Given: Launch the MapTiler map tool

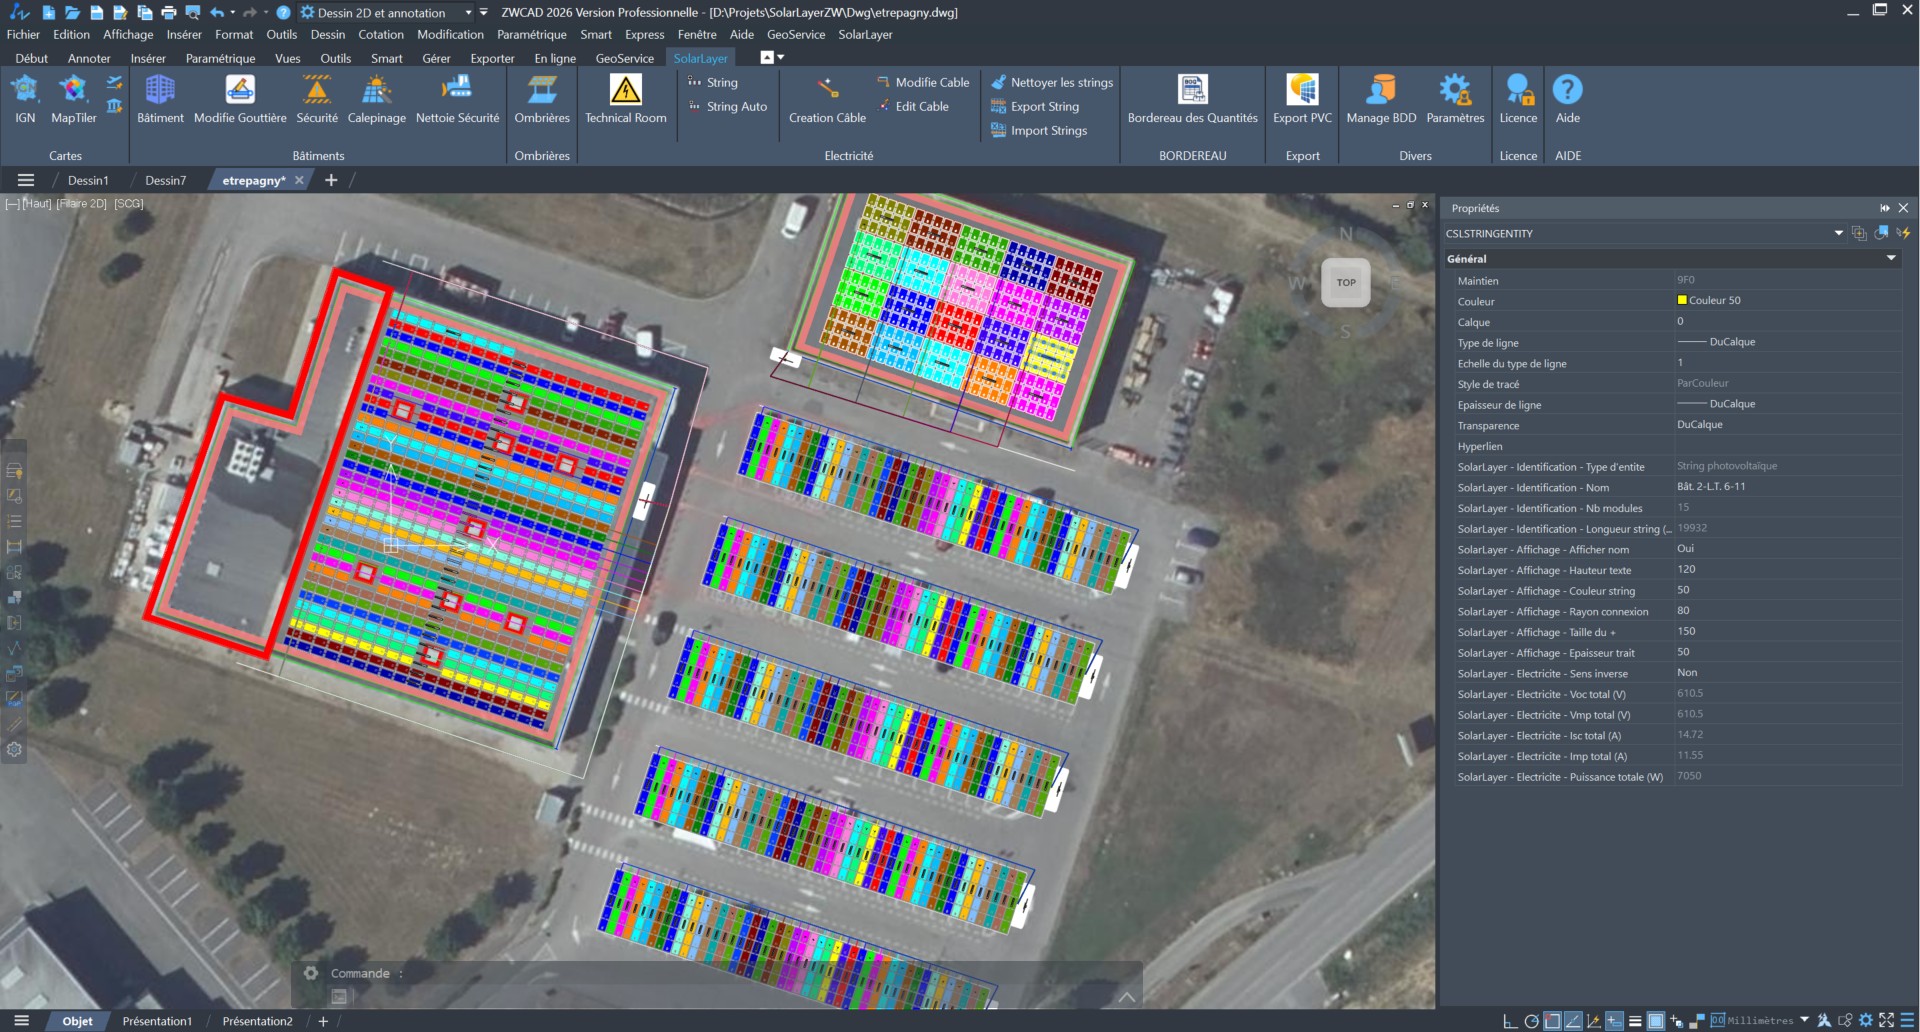Looking at the screenshot, I should [x=74, y=99].
